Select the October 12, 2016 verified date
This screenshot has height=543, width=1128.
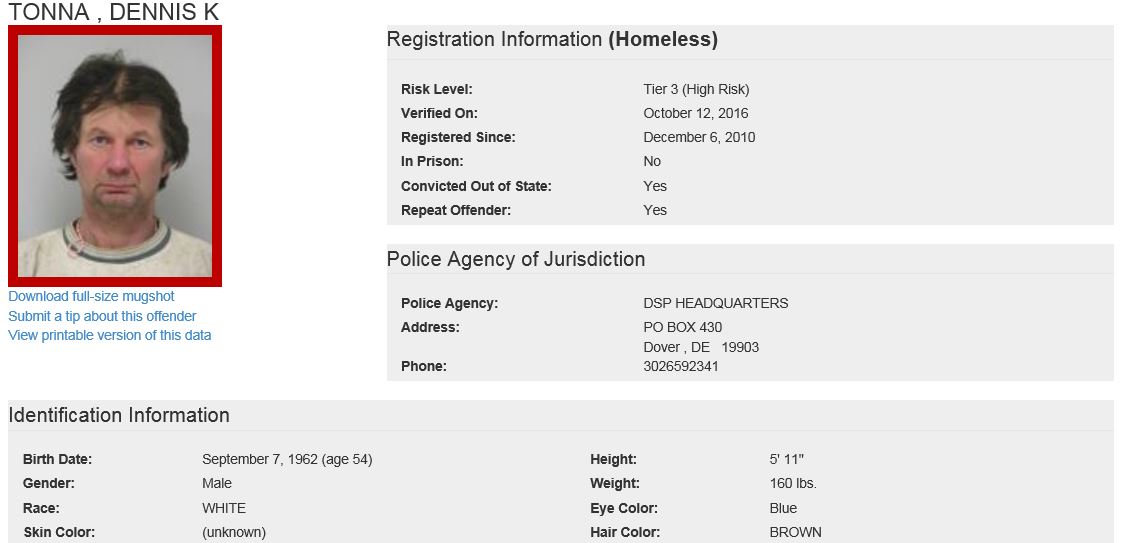(x=695, y=113)
